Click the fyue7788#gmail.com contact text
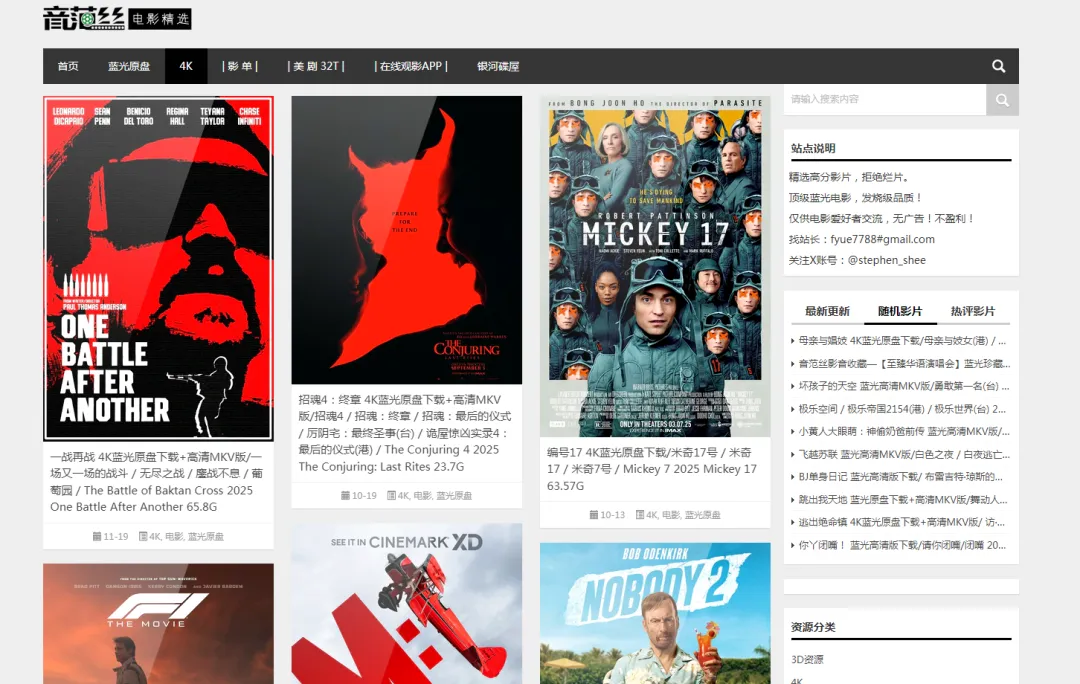Image resolution: width=1080 pixels, height=684 pixels. [882, 240]
